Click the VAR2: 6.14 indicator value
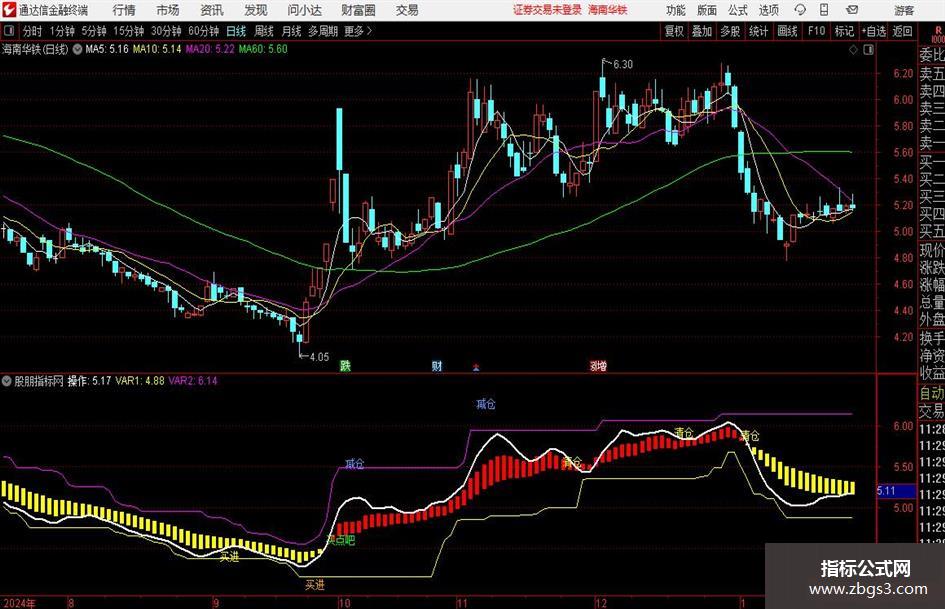Viewport: 945px width, 609px height. click(x=192, y=381)
